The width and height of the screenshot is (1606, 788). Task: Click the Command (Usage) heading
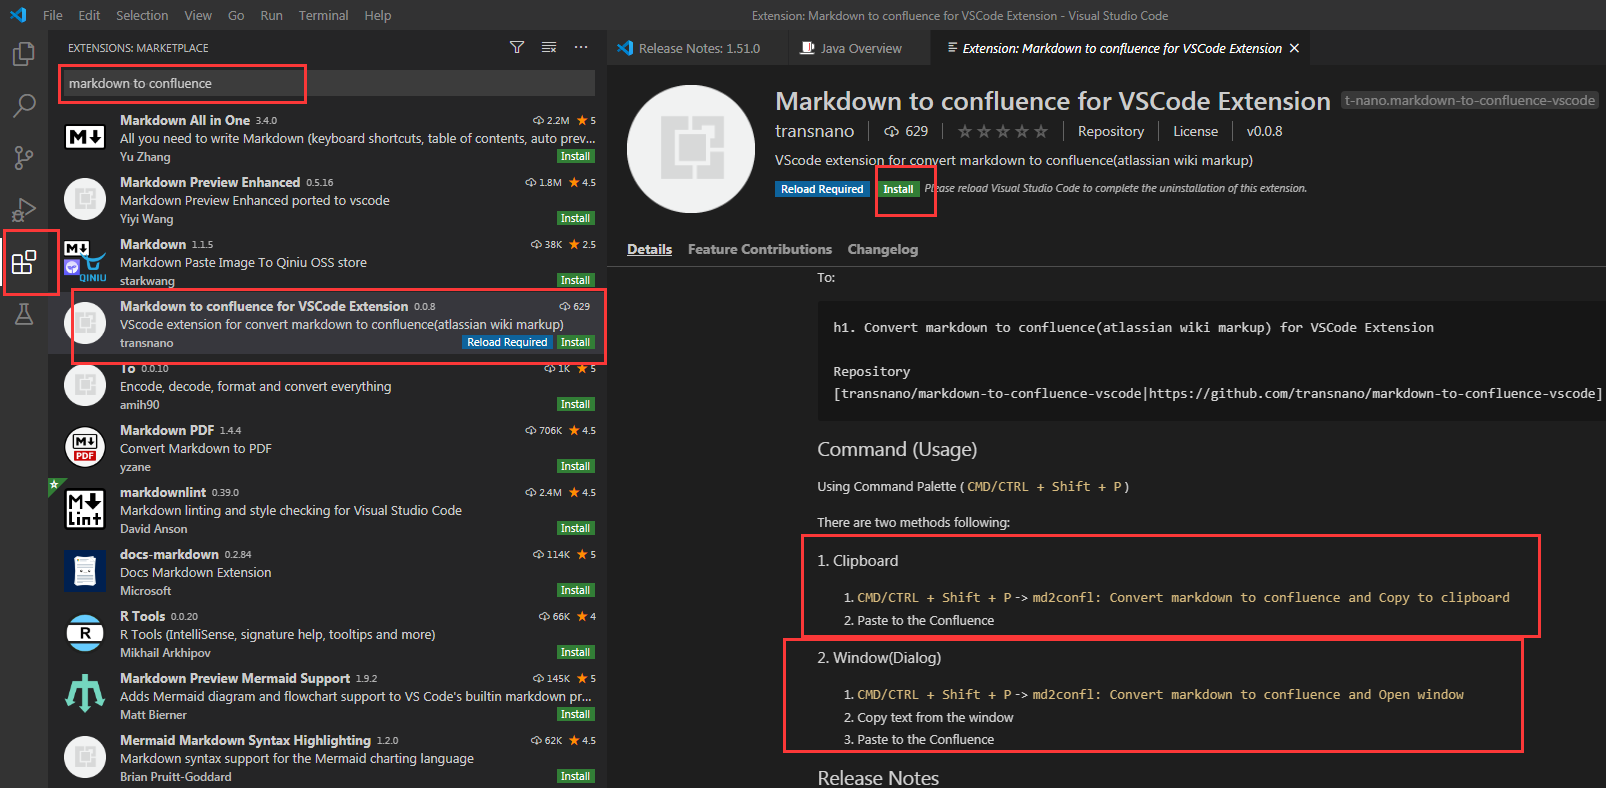pyautogui.click(x=897, y=449)
